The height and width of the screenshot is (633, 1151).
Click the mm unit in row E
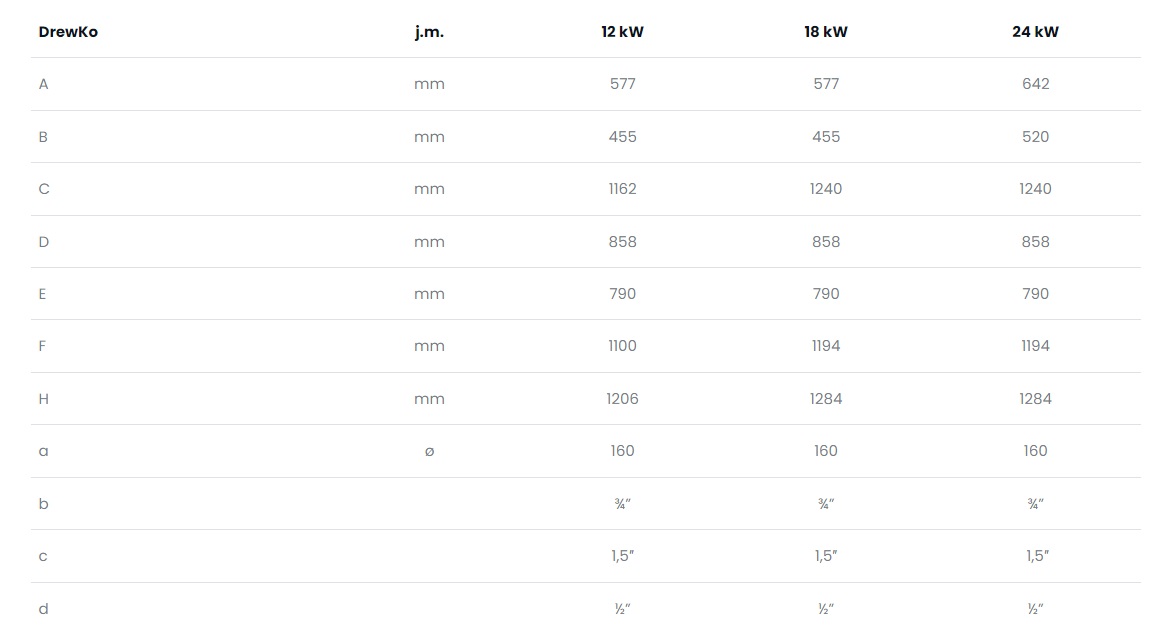tap(429, 294)
